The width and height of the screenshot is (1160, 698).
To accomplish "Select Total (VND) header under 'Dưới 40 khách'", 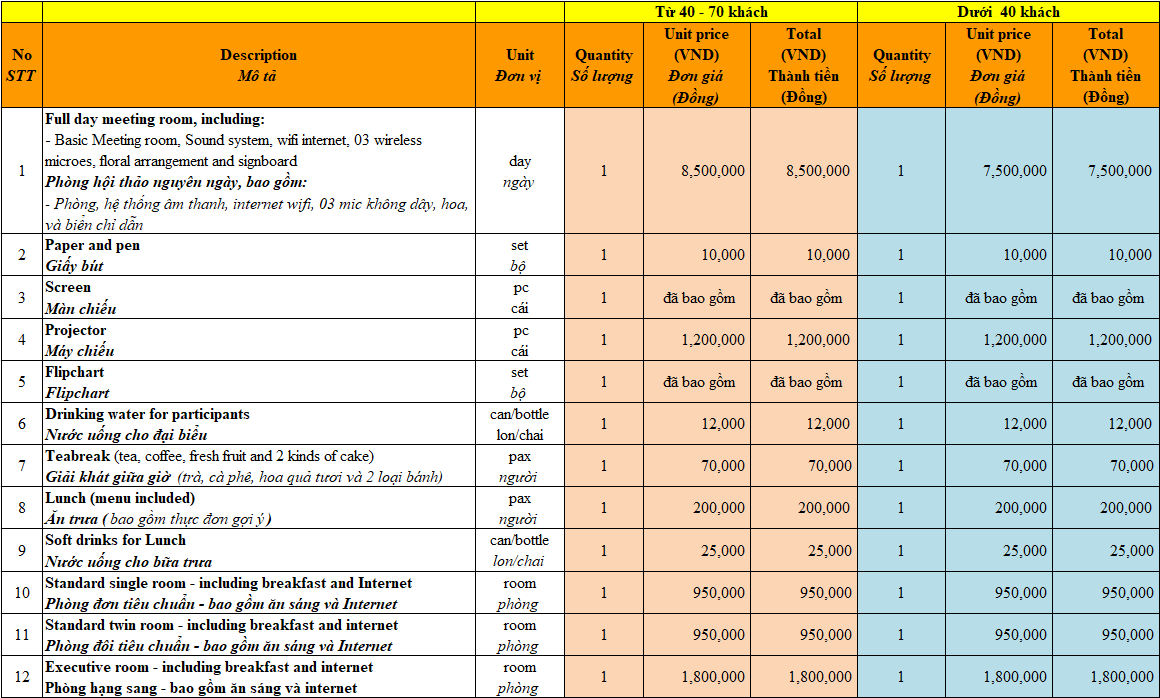I will [x=1106, y=65].
